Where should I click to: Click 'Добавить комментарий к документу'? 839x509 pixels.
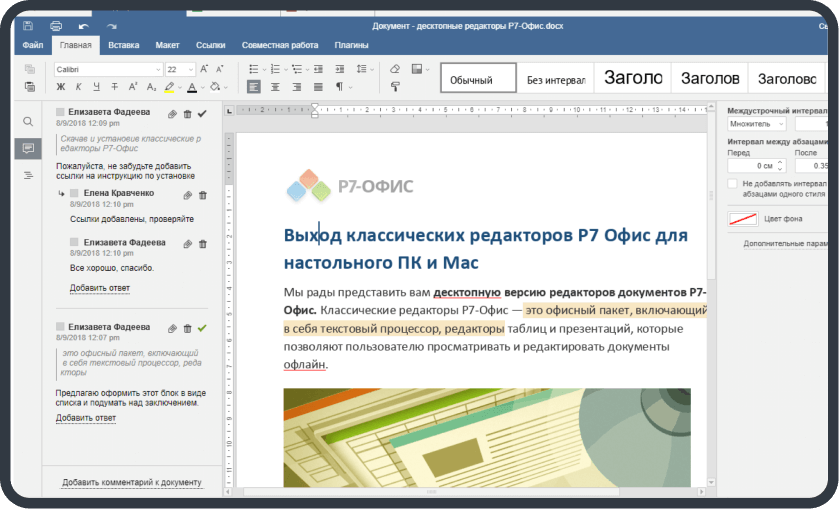(132, 482)
